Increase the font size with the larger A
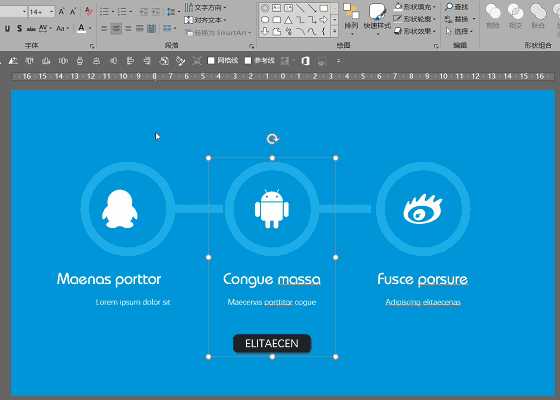 coord(61,12)
